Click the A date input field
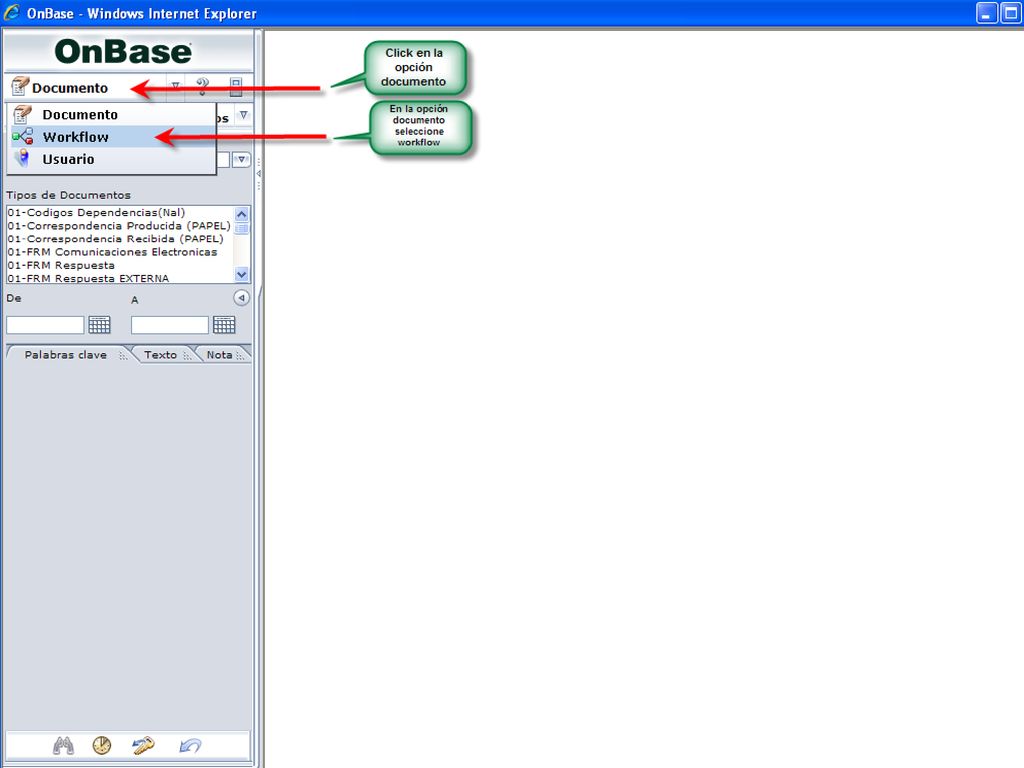This screenshot has height=768, width=1024. [x=170, y=325]
